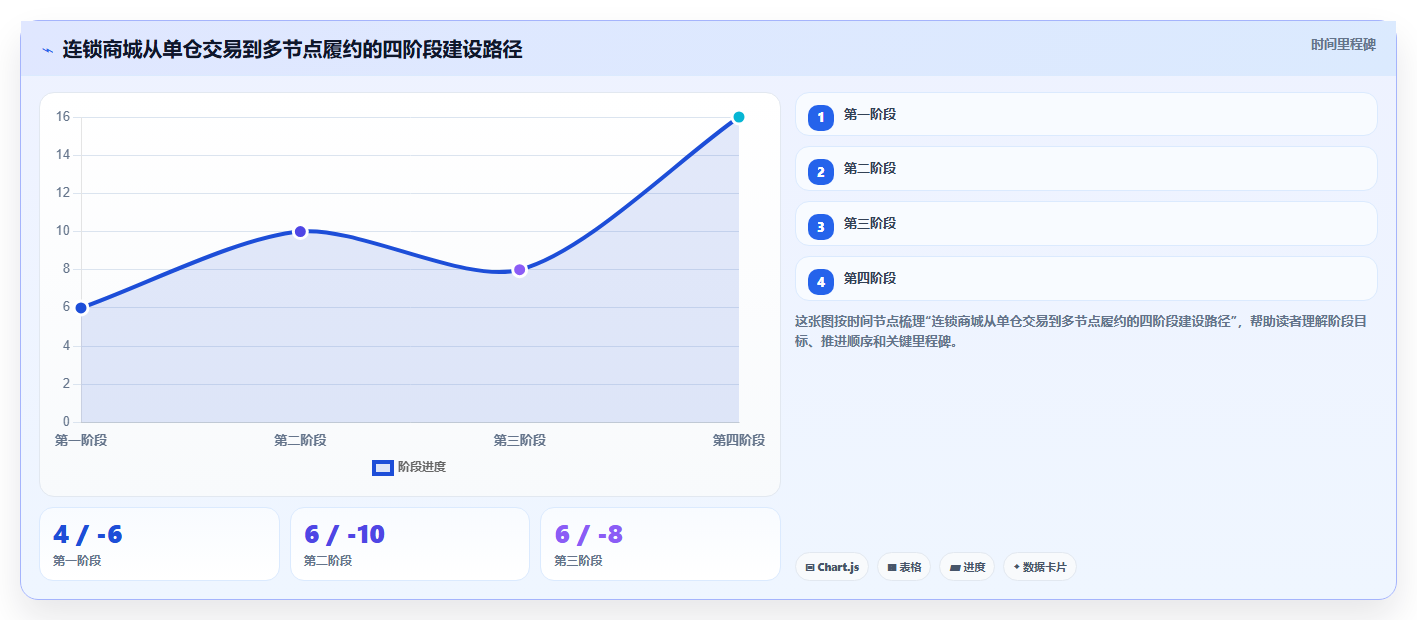Click the number 1 stage badge
Viewport: 1417px width, 620px height.
821,117
